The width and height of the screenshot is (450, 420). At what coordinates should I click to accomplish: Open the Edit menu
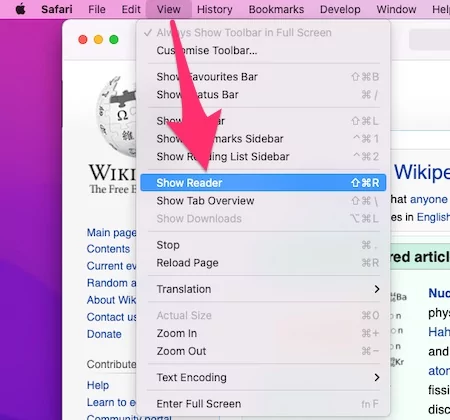(131, 9)
